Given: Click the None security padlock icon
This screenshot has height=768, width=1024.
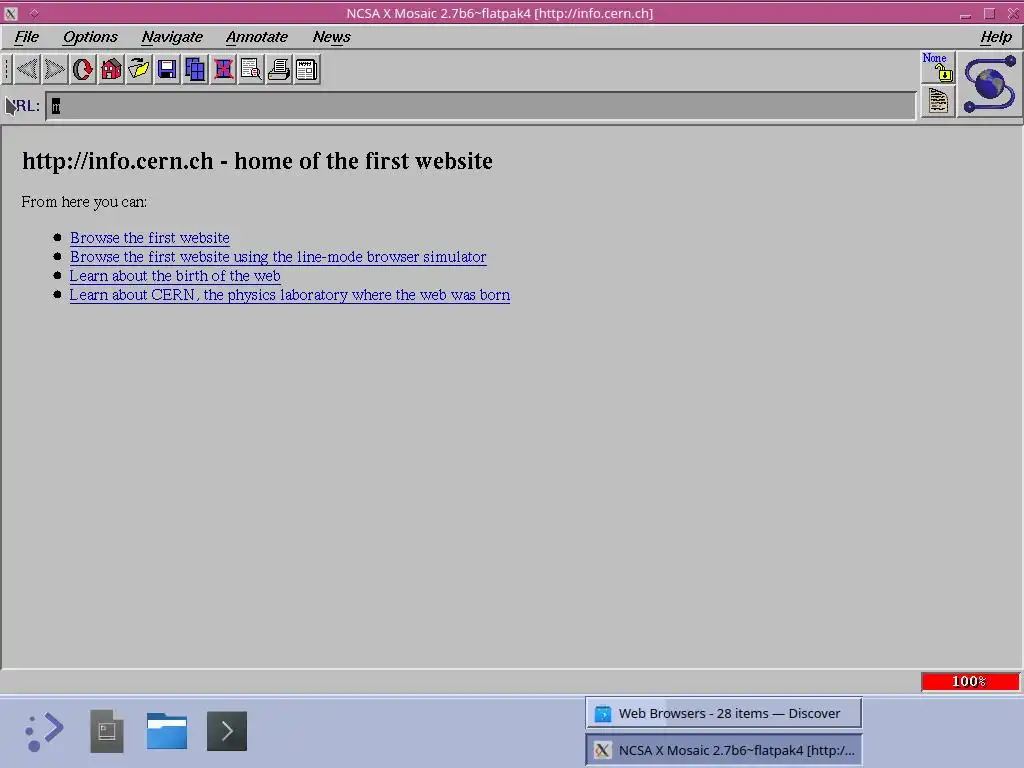Looking at the screenshot, I should (938, 67).
